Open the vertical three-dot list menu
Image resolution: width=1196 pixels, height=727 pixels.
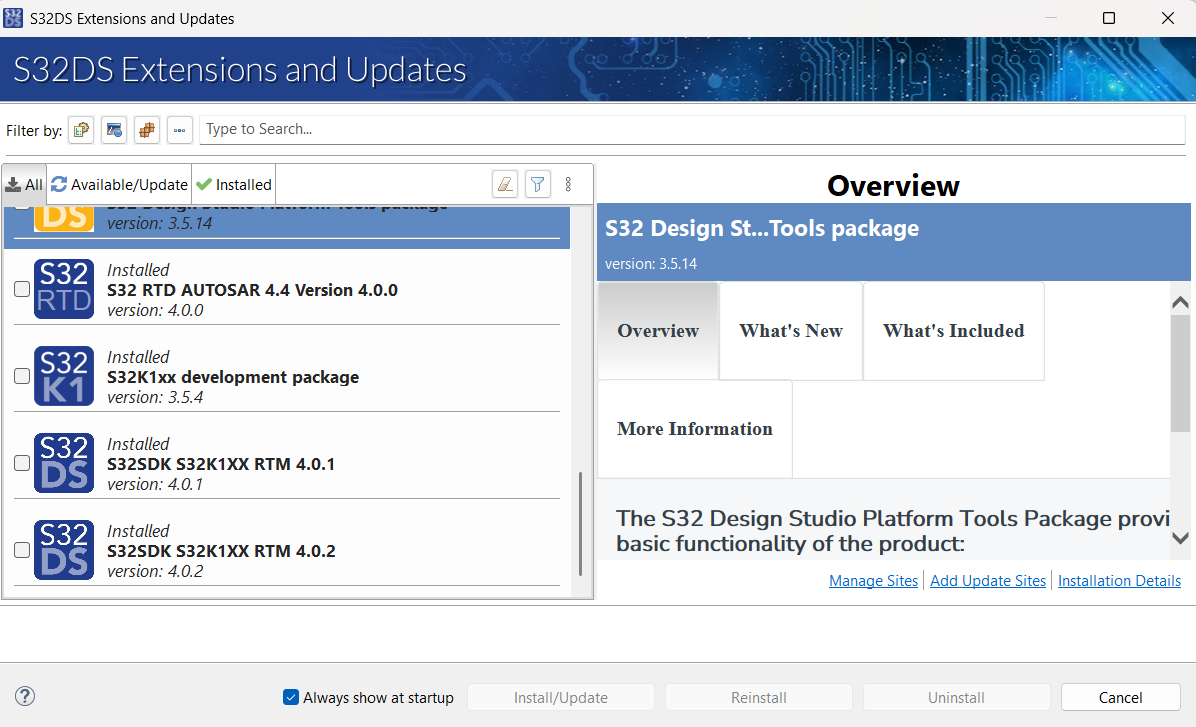tap(568, 184)
